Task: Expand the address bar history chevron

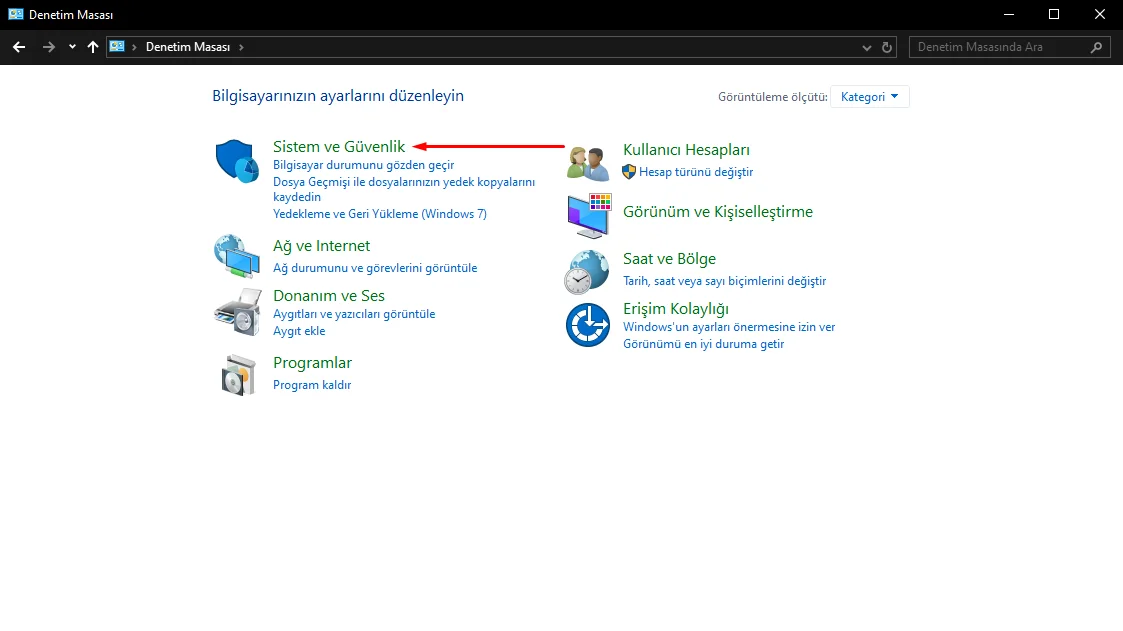Action: pos(867,47)
